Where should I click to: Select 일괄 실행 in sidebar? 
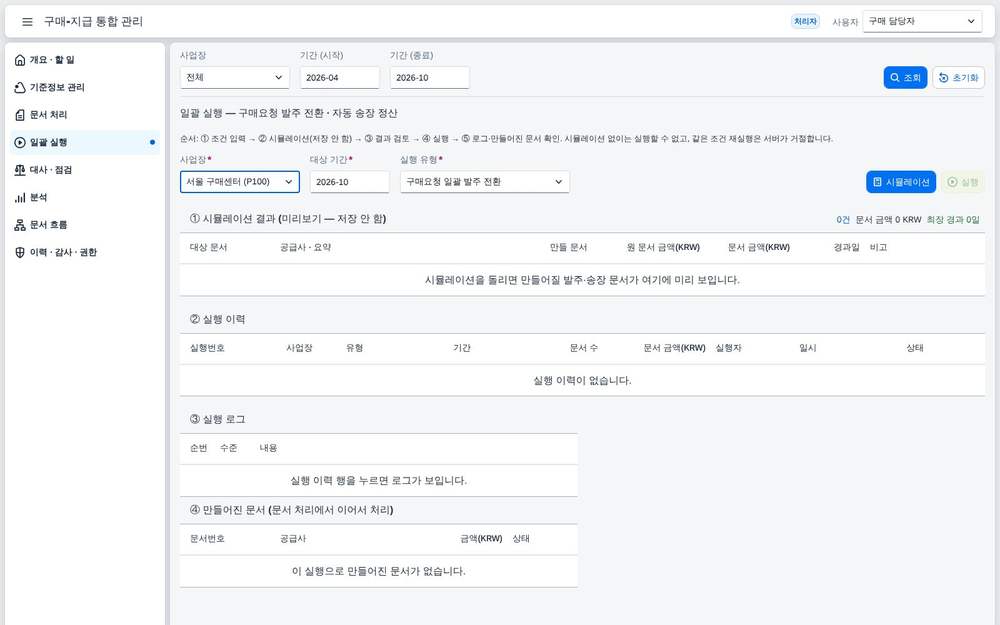85,142
